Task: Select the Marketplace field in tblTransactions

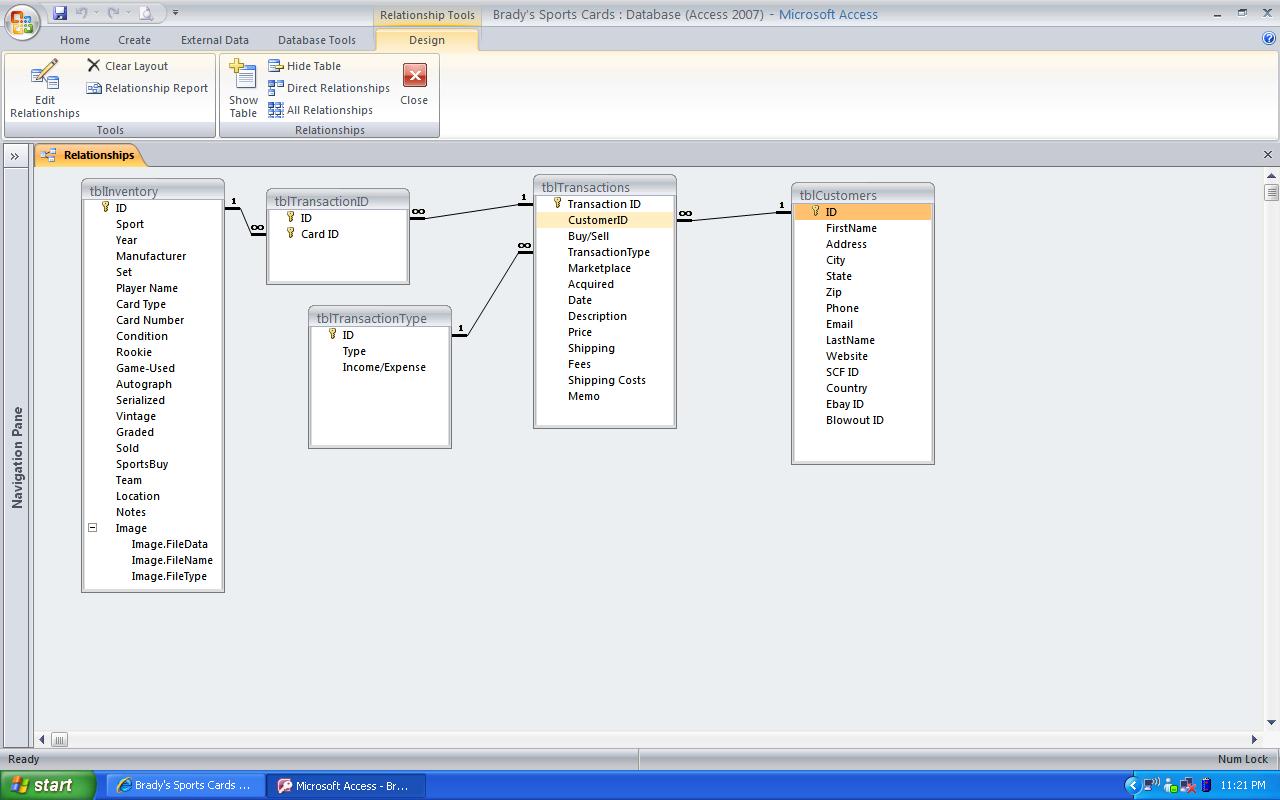Action: [605, 268]
